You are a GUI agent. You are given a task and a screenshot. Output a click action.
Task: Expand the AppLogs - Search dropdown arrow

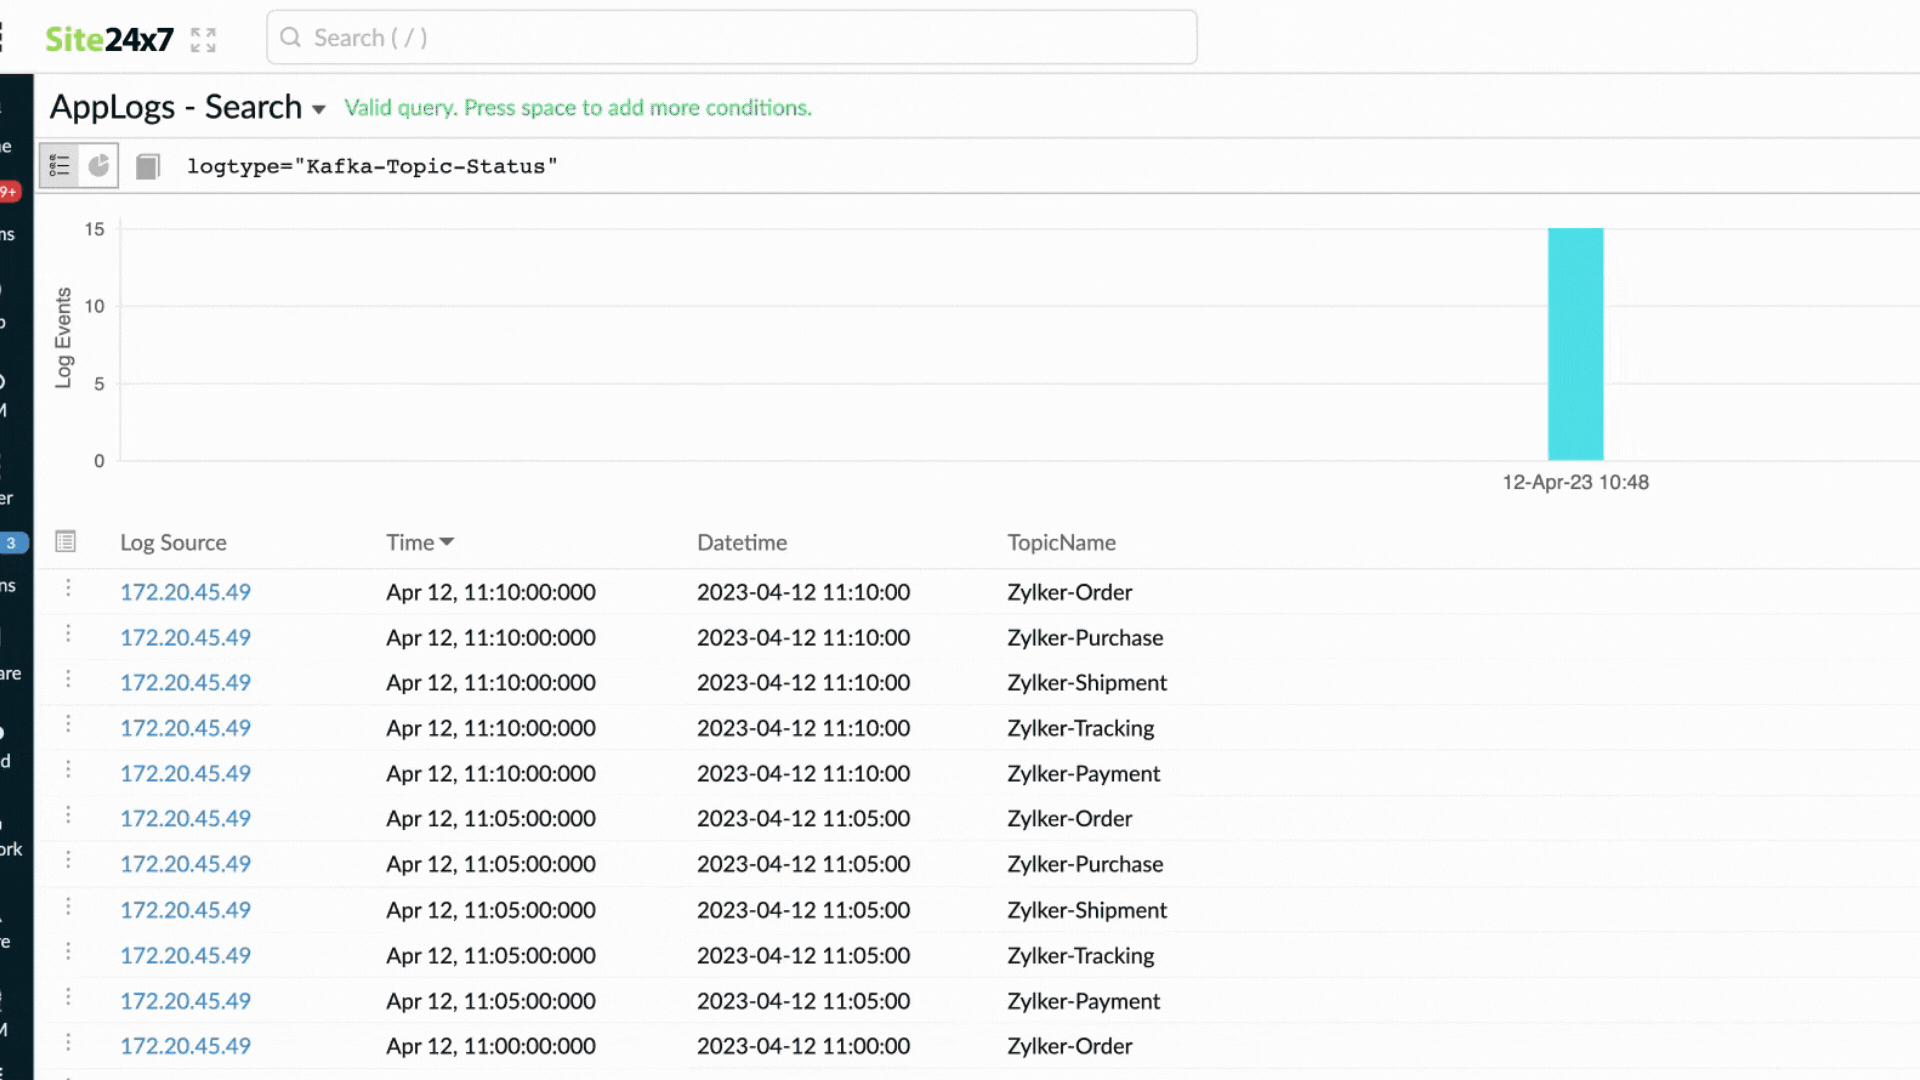(319, 109)
